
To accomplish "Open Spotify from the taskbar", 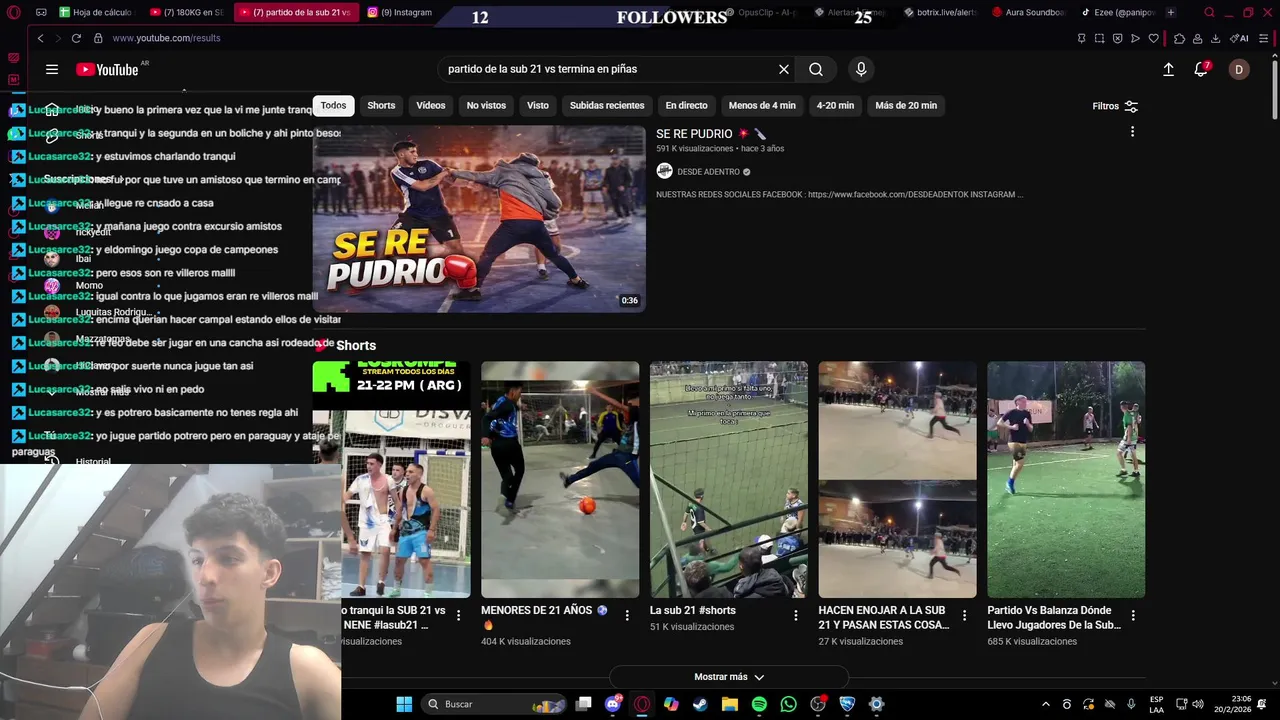I will click(759, 704).
